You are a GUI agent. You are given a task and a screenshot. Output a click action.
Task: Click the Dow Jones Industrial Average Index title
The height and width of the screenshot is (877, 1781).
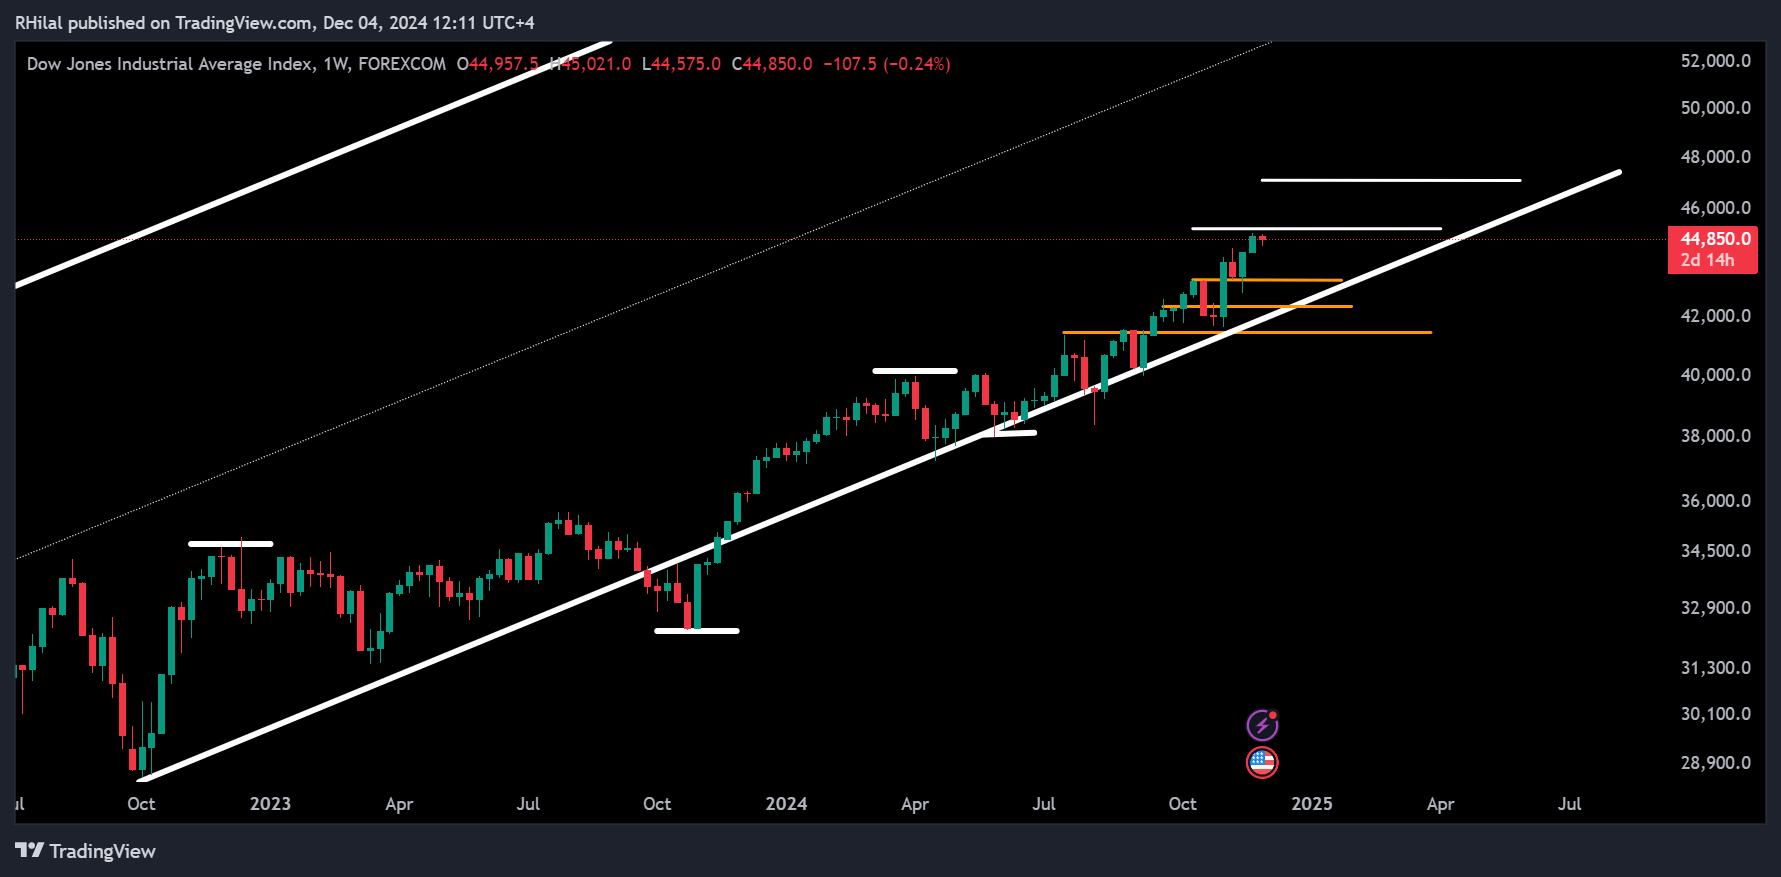point(170,64)
